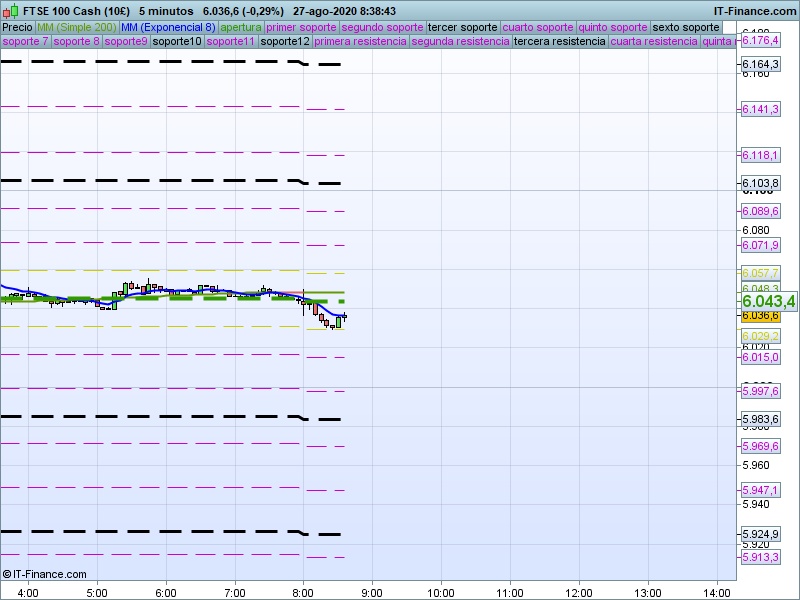800x600 pixels.
Task: Select the 'tercer soporte' legend entry
Action: point(462,27)
